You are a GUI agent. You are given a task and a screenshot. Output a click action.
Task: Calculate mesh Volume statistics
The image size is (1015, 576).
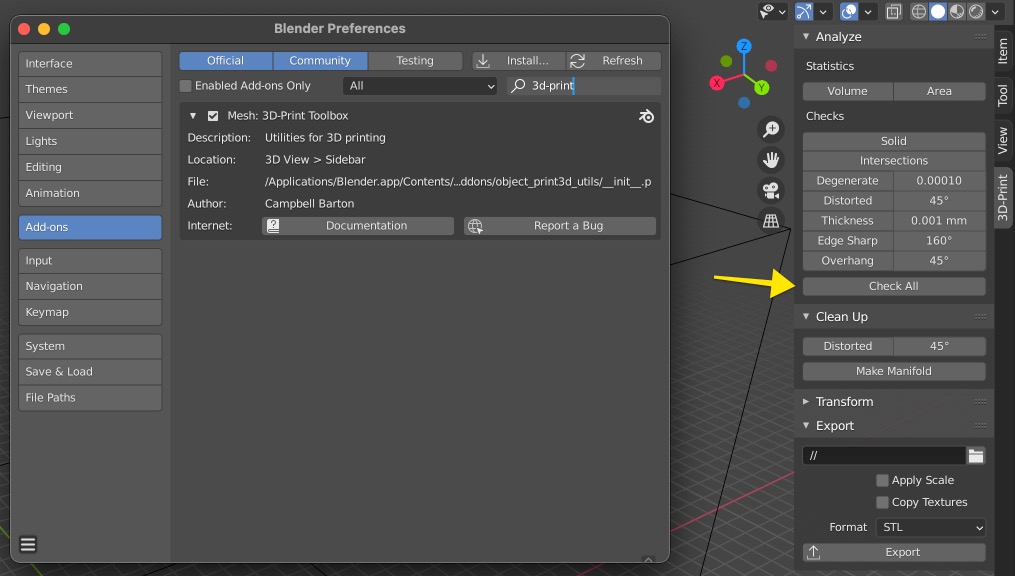[848, 91]
